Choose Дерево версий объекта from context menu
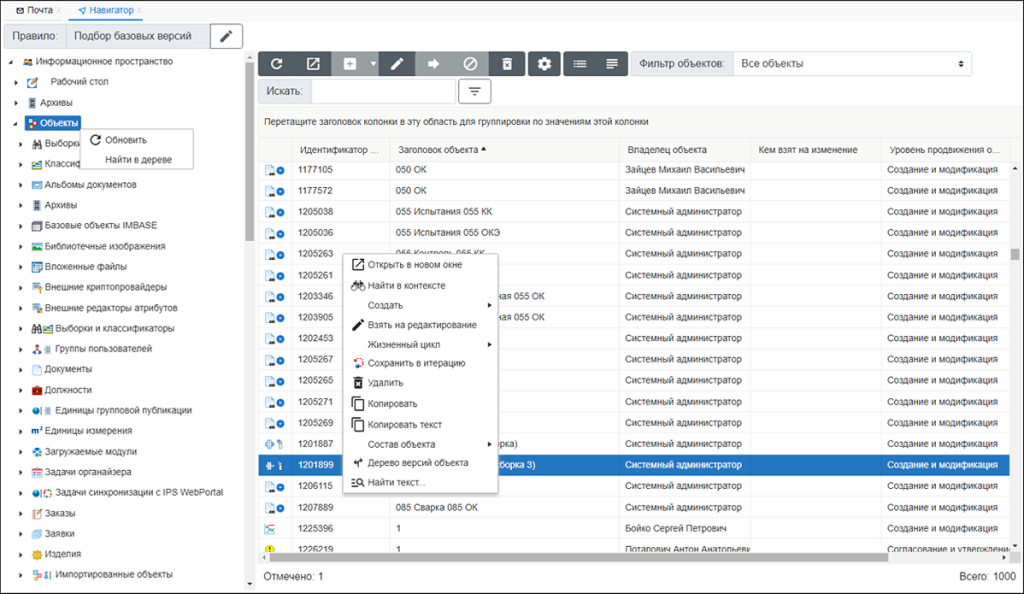Viewport: 1024px width, 594px height. pyautogui.click(x=417, y=464)
